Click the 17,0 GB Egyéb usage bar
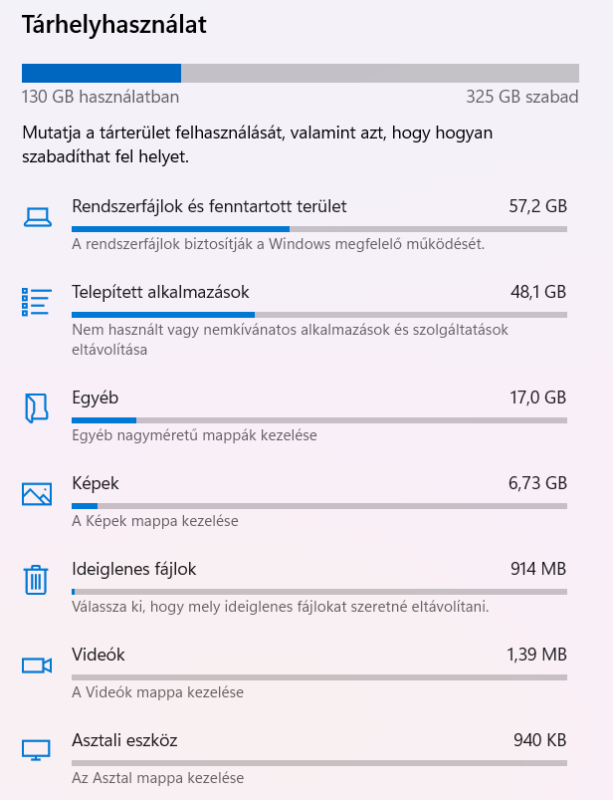The height and width of the screenshot is (800, 613). (x=319, y=420)
